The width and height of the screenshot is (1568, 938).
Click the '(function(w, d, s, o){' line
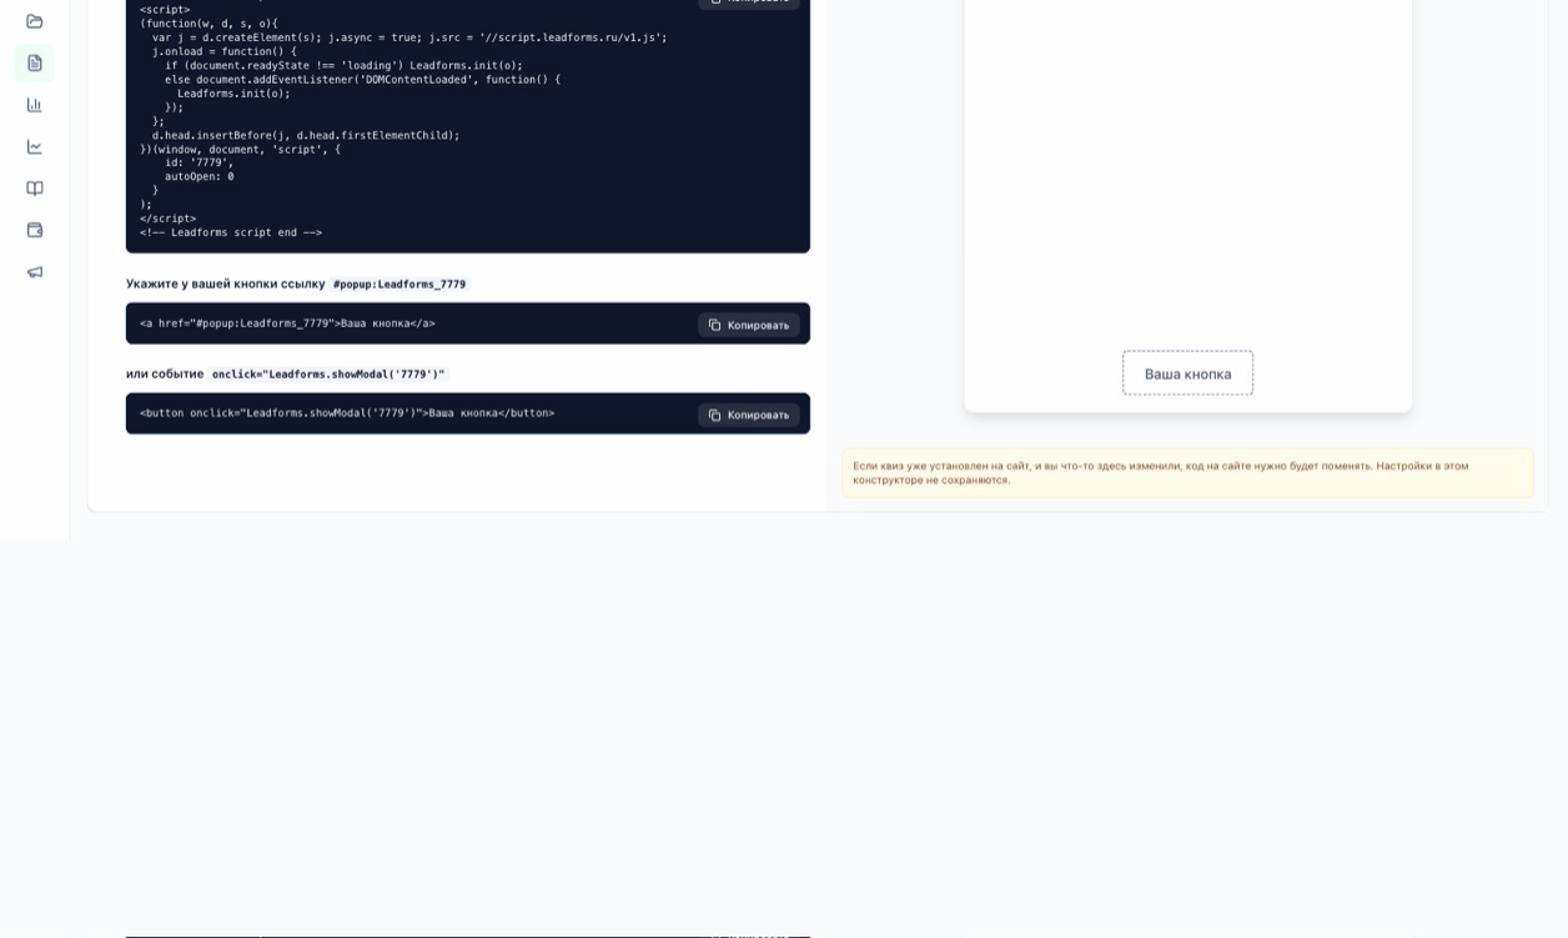pos(209,23)
